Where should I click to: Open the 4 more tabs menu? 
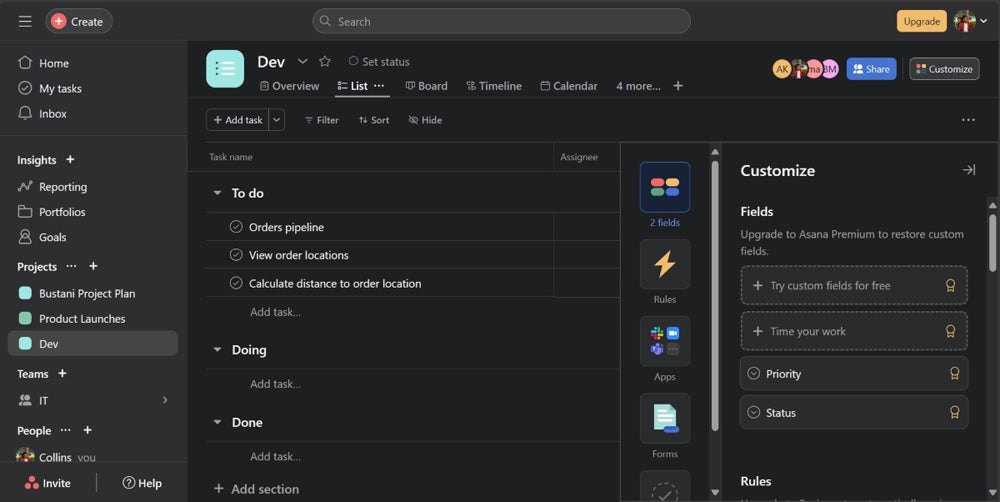pos(638,86)
